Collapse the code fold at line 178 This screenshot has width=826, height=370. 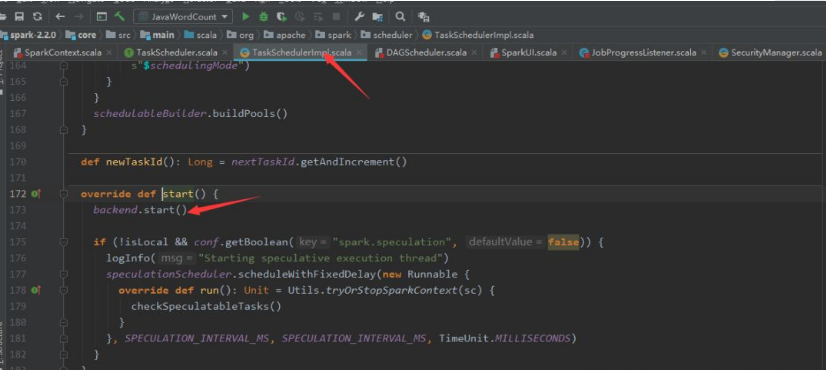coord(64,290)
